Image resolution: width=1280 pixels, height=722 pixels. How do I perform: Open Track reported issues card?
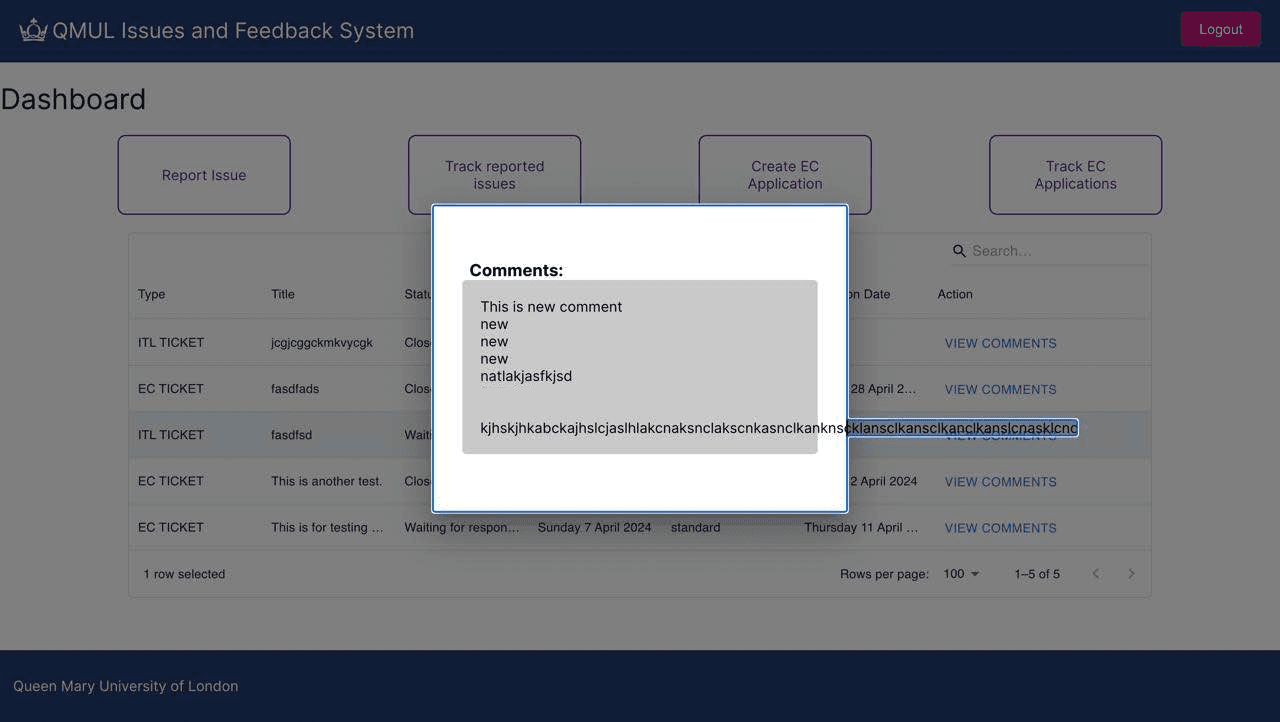tap(494, 174)
